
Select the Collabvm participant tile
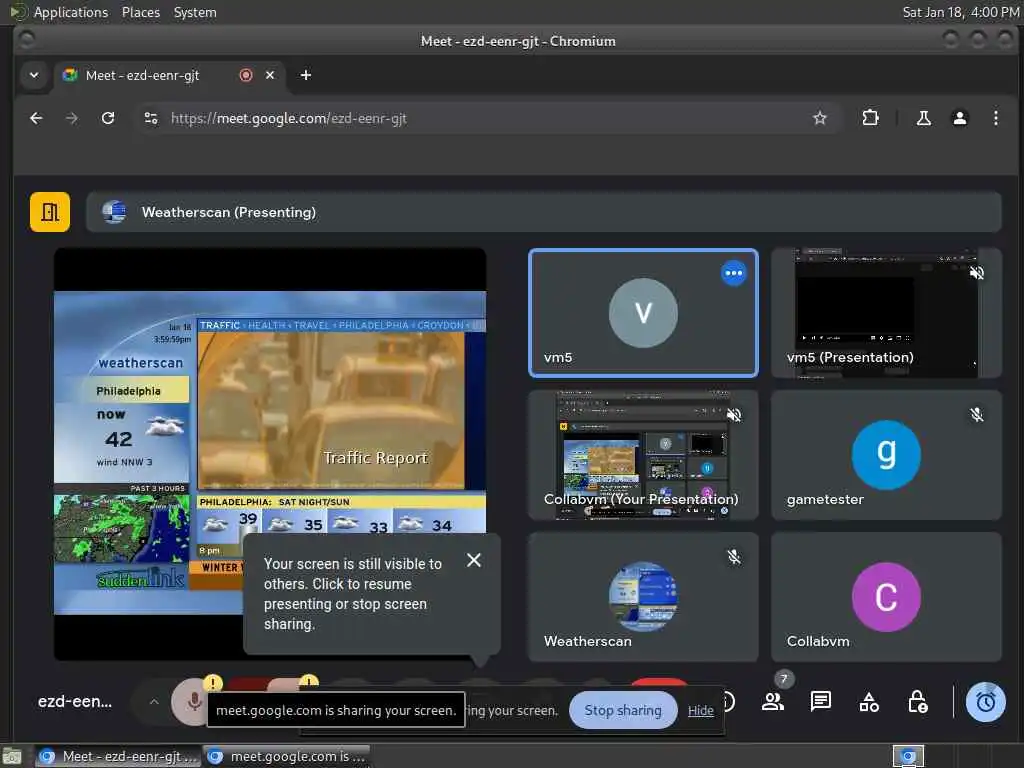tap(886, 597)
